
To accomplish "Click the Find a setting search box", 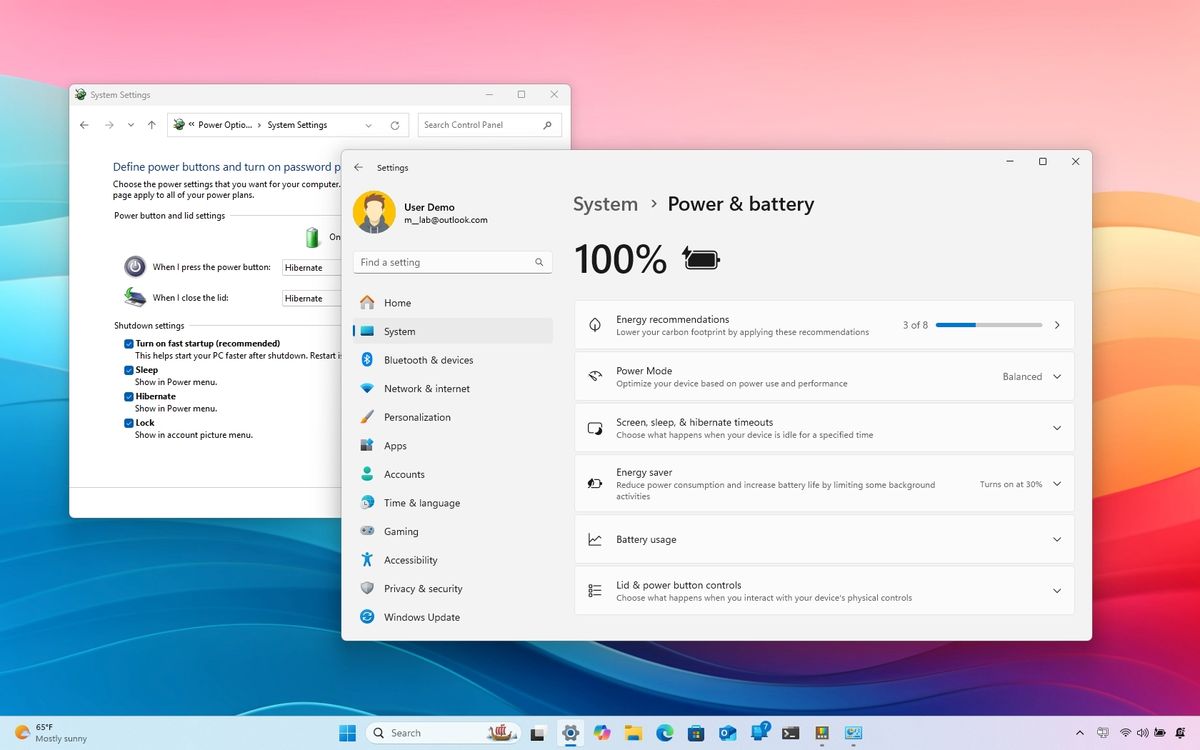I will (452, 261).
